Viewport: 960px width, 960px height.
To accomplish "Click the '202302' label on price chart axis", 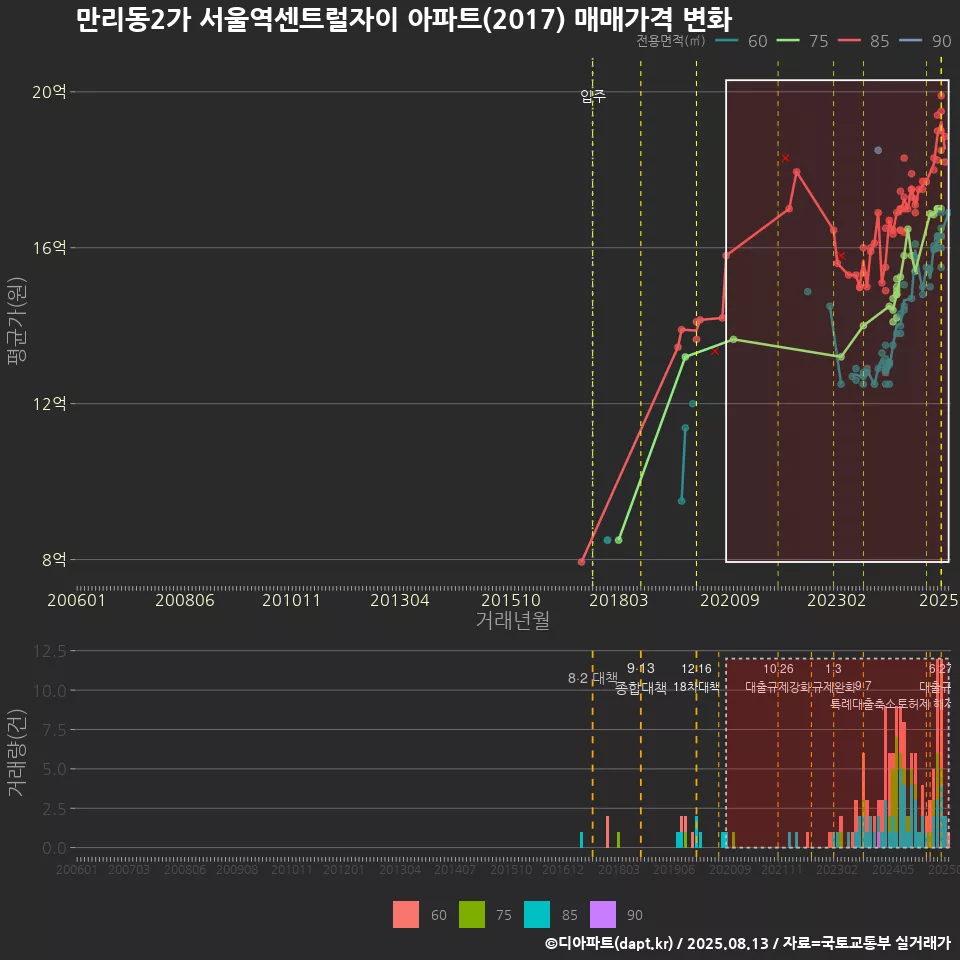I will (836, 600).
